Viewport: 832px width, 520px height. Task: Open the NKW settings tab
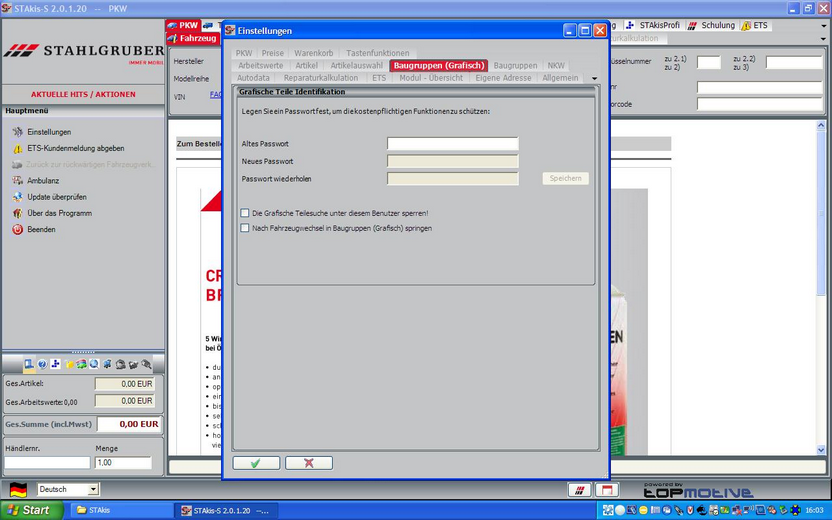pyautogui.click(x=556, y=65)
